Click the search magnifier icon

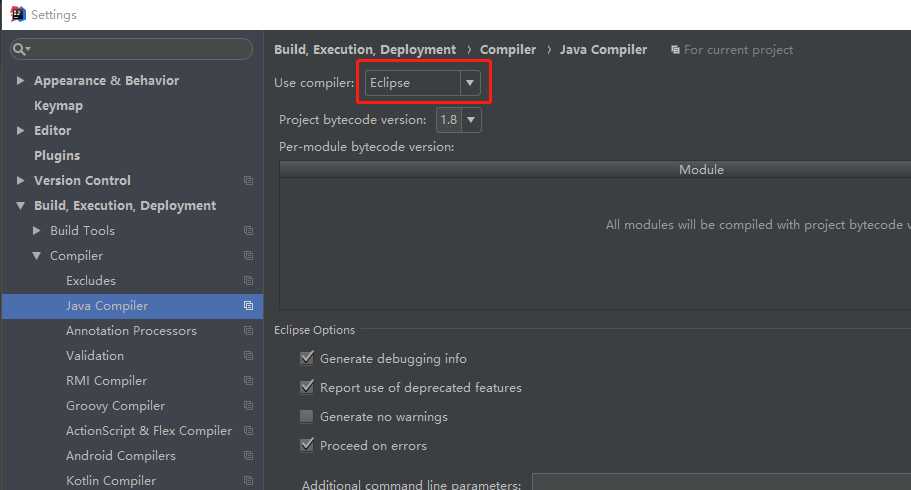pos(20,49)
